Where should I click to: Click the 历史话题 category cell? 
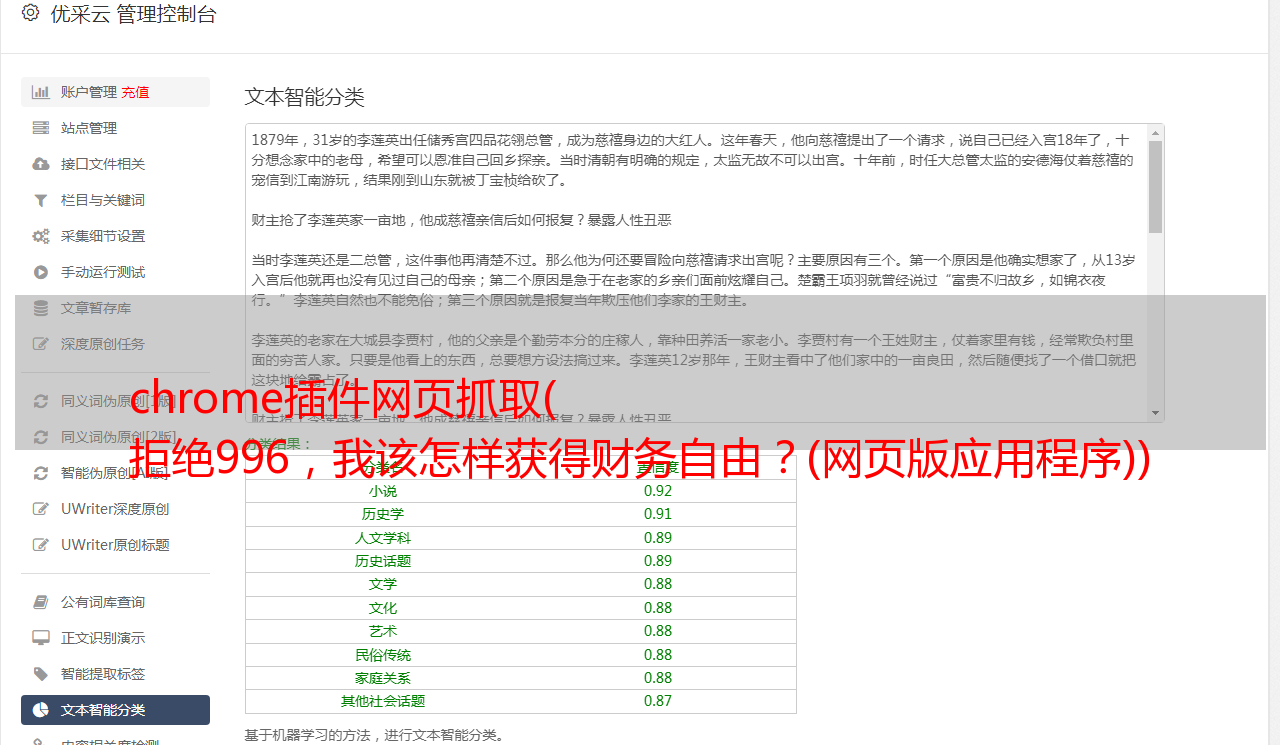382,561
